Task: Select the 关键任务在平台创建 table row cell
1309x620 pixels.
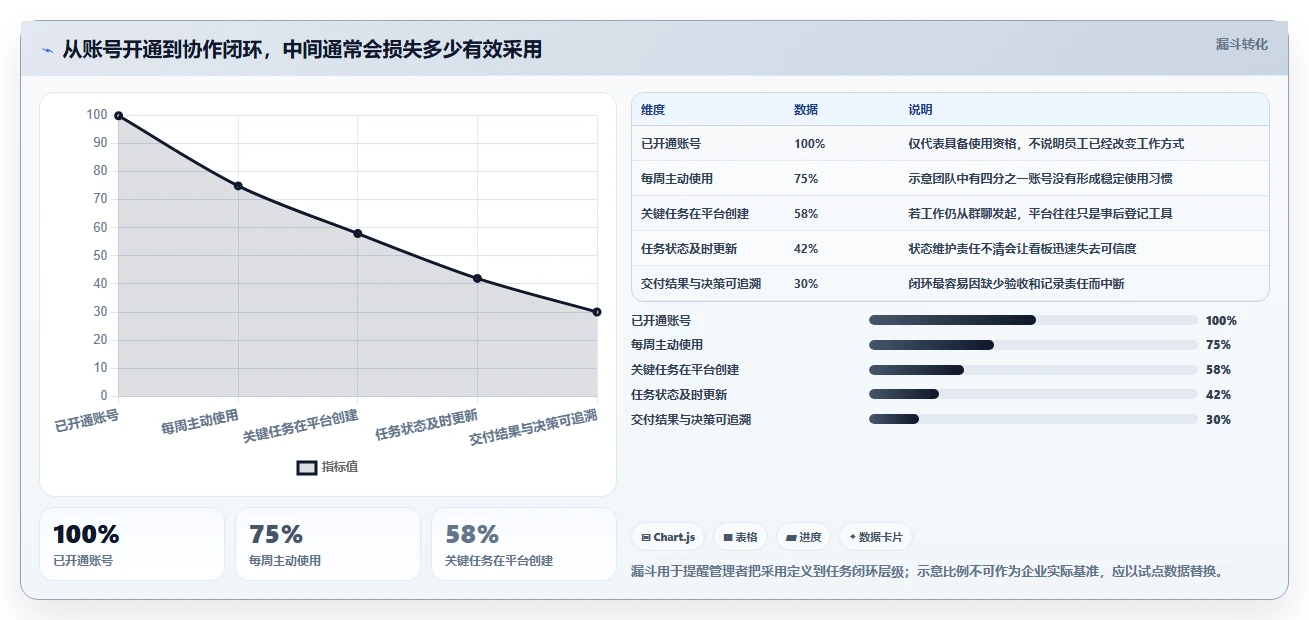Action: [x=695, y=214]
